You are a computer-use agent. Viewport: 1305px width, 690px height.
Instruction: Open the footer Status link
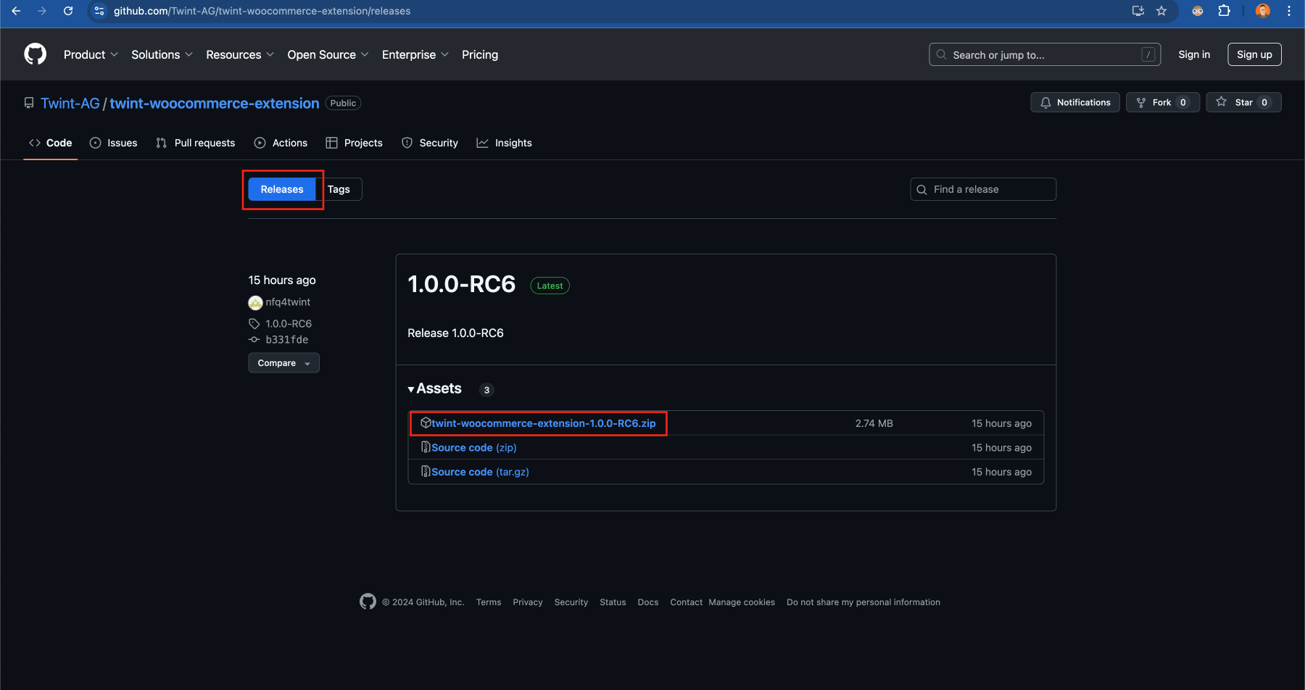[613, 602]
